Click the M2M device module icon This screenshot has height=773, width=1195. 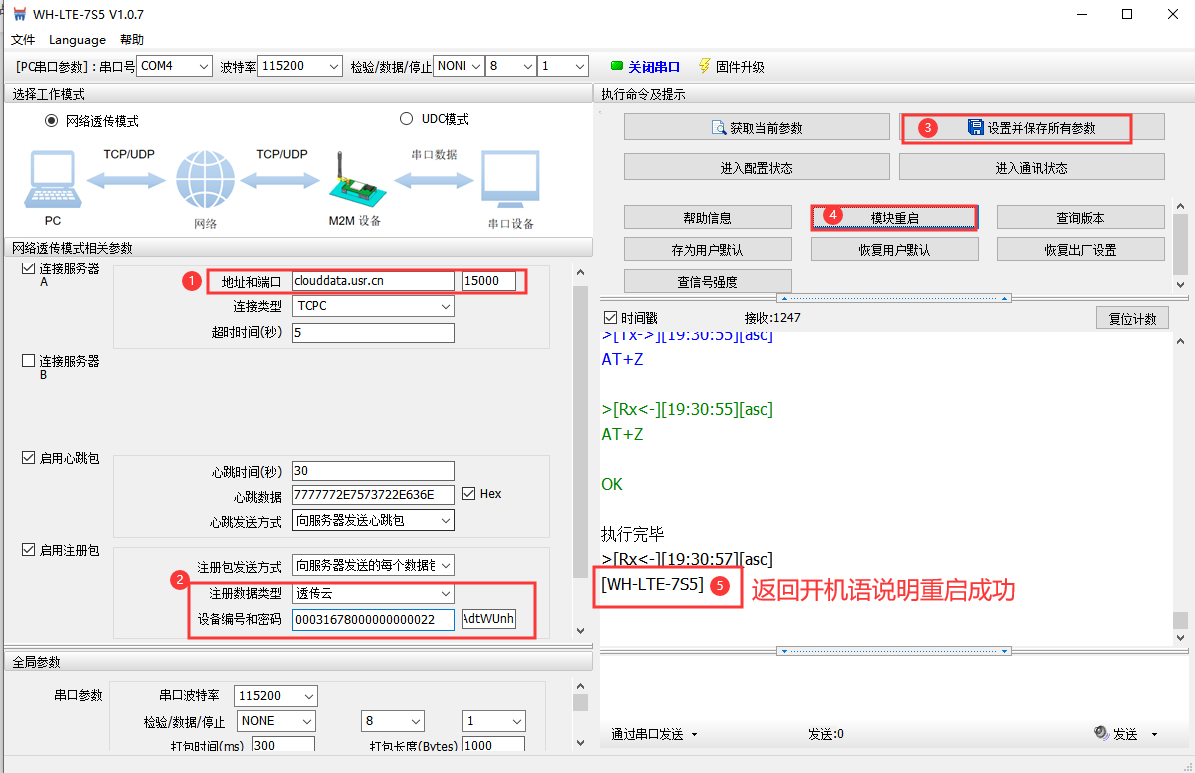point(353,181)
